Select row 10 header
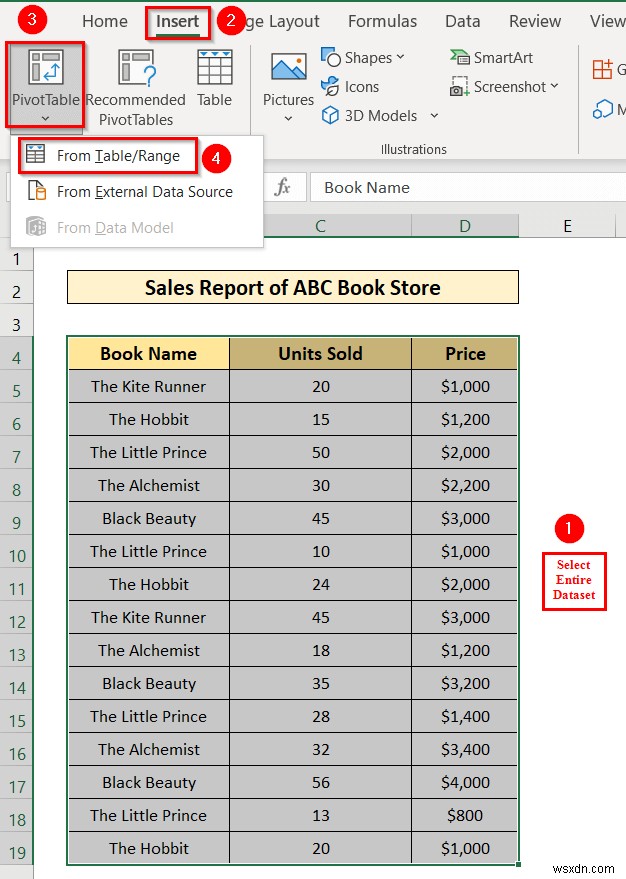The image size is (626, 879). [16, 556]
